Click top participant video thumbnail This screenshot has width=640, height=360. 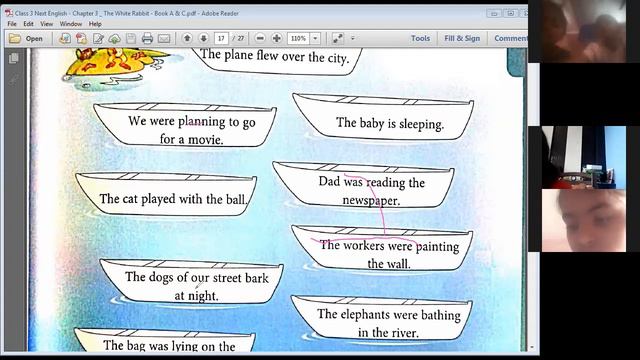tap(584, 31)
